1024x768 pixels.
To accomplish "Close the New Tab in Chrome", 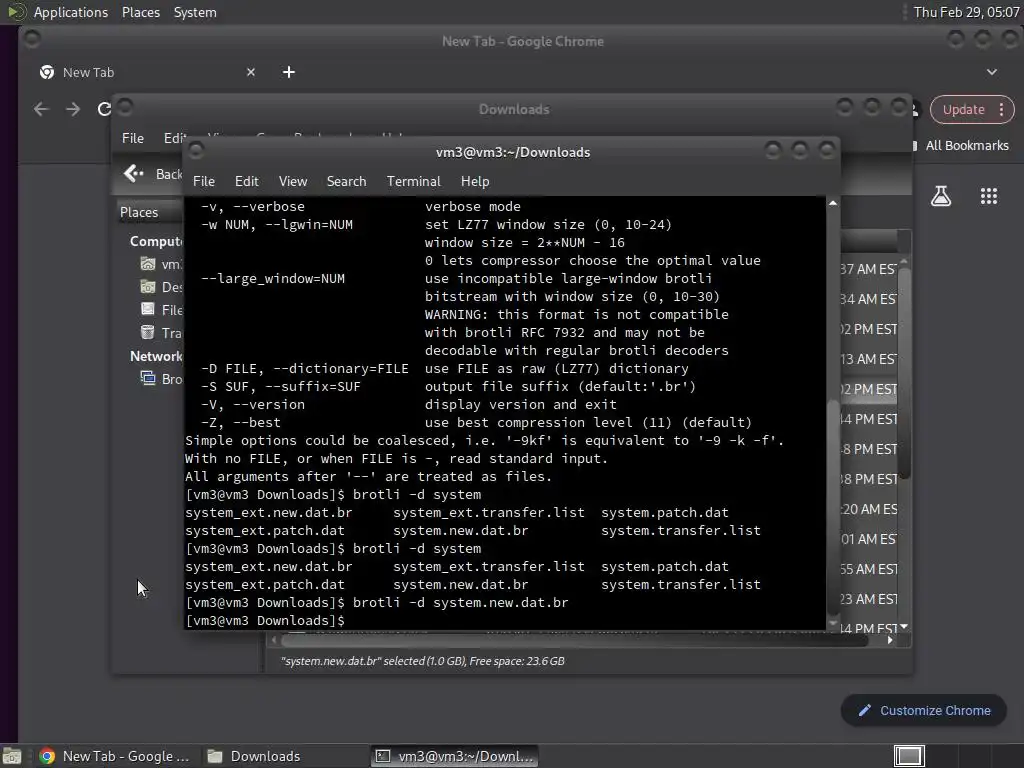I will (x=251, y=72).
